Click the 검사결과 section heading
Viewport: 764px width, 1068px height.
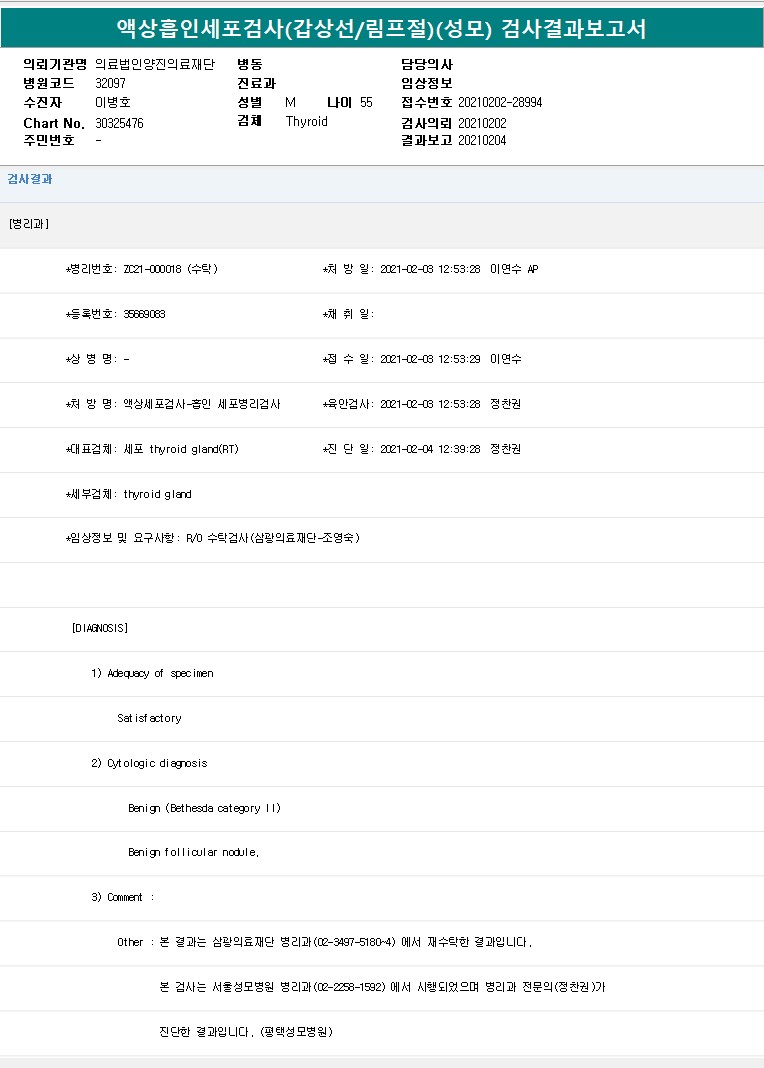tap(30, 179)
